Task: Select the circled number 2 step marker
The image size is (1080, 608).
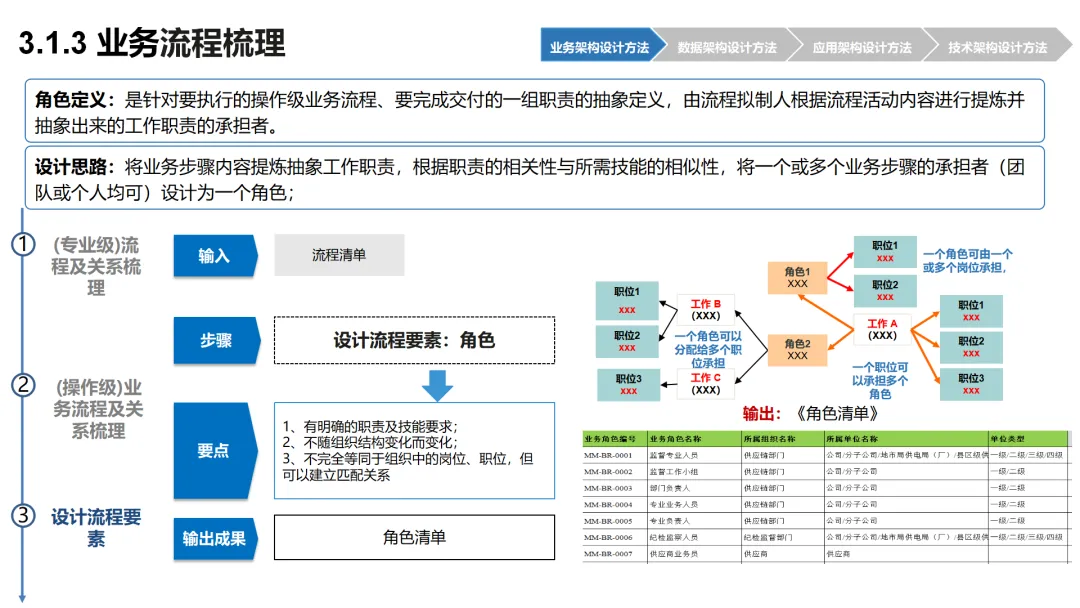Action: [23, 385]
